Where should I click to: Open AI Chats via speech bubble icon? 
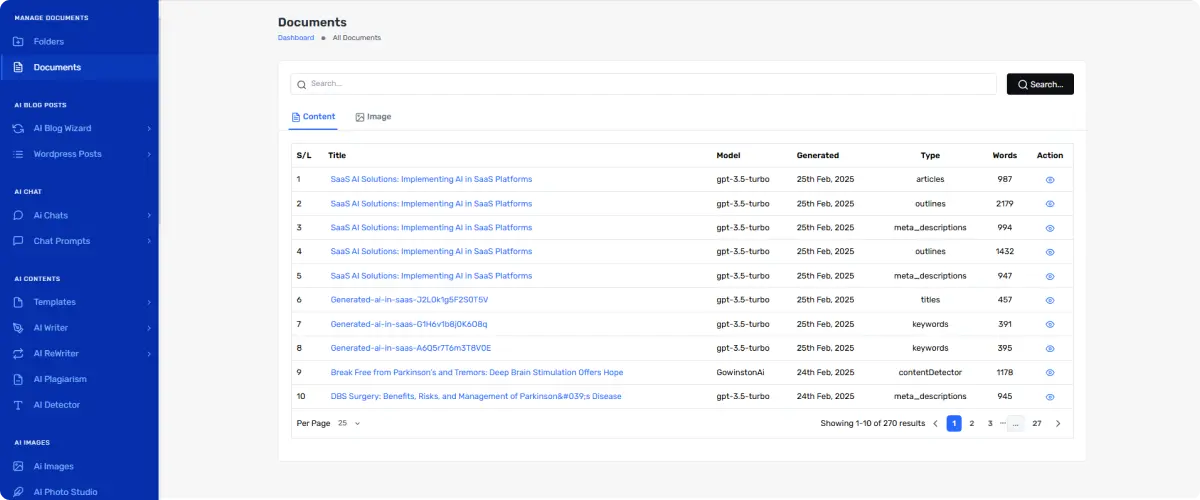[18, 215]
